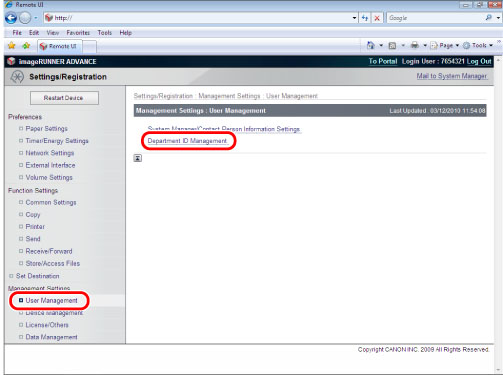The width and height of the screenshot is (503, 375).
Task: Click the return-to-top arrow icon
Action: pos(138,158)
